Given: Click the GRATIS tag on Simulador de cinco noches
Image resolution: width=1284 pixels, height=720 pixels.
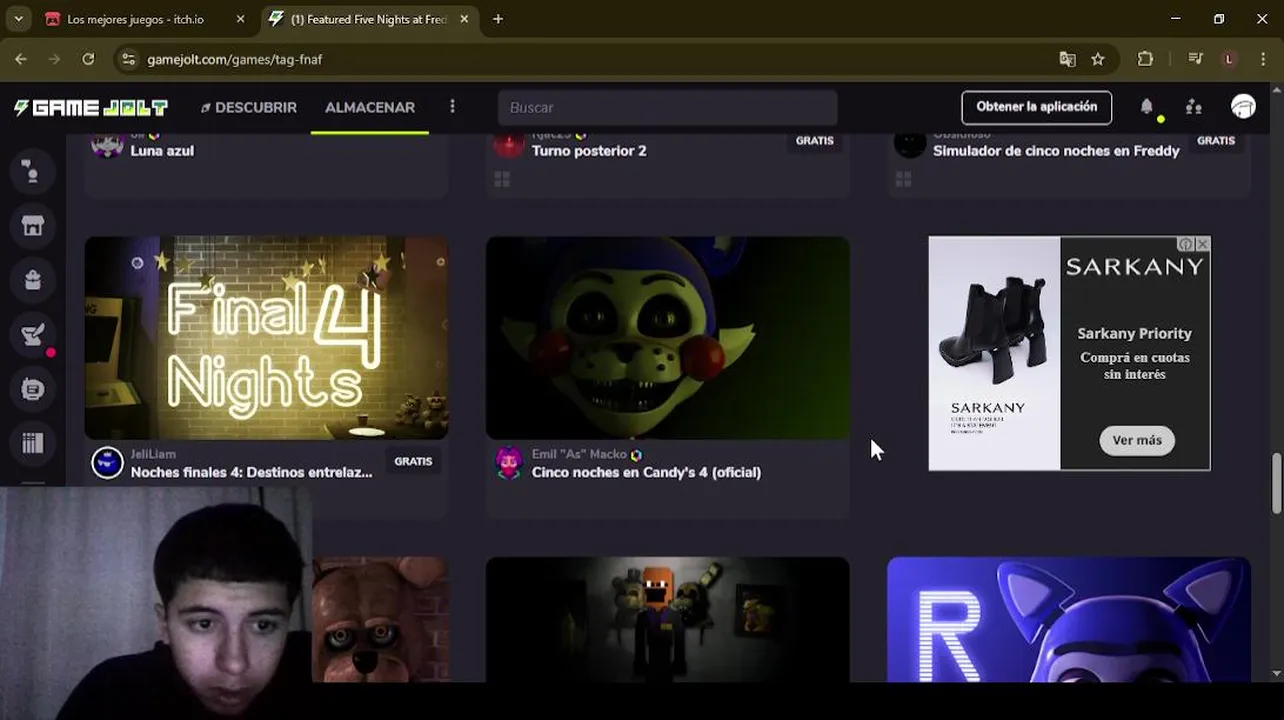Looking at the screenshot, I should pos(1216,140).
